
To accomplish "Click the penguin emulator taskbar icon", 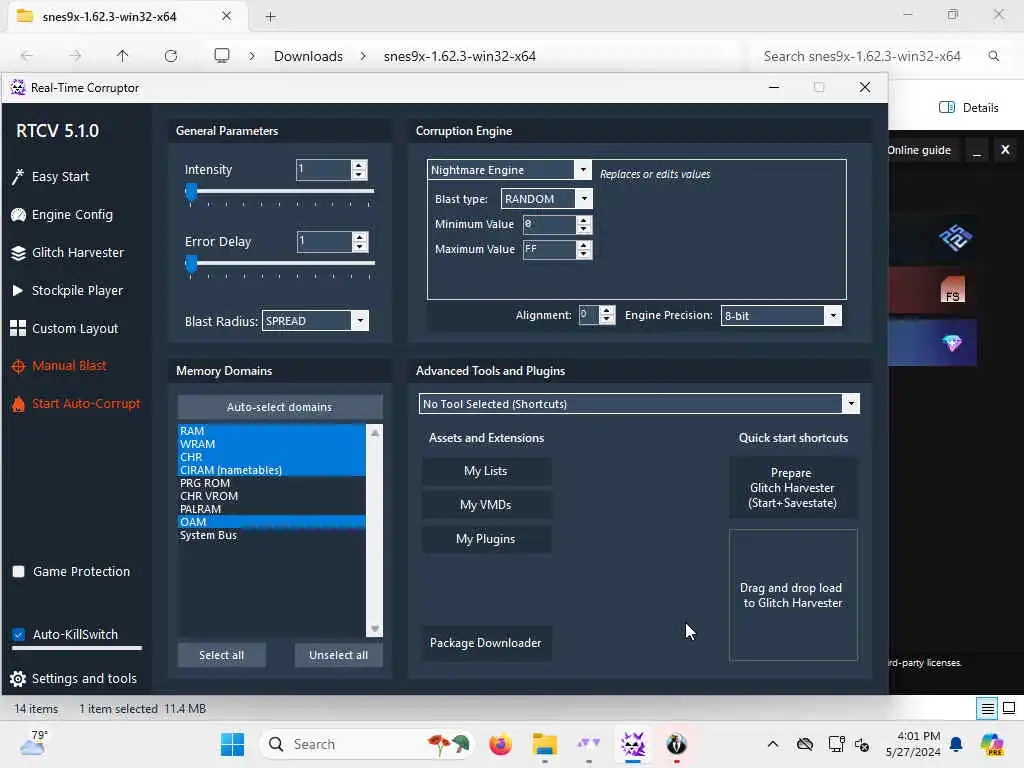I will click(677, 744).
